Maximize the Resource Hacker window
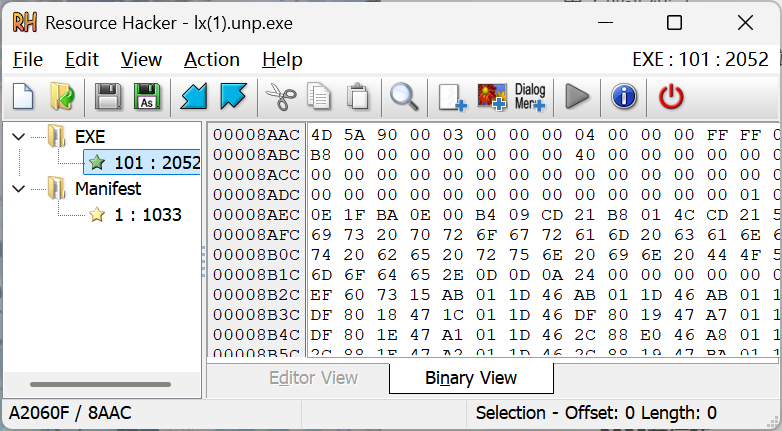782x431 pixels. (674, 23)
